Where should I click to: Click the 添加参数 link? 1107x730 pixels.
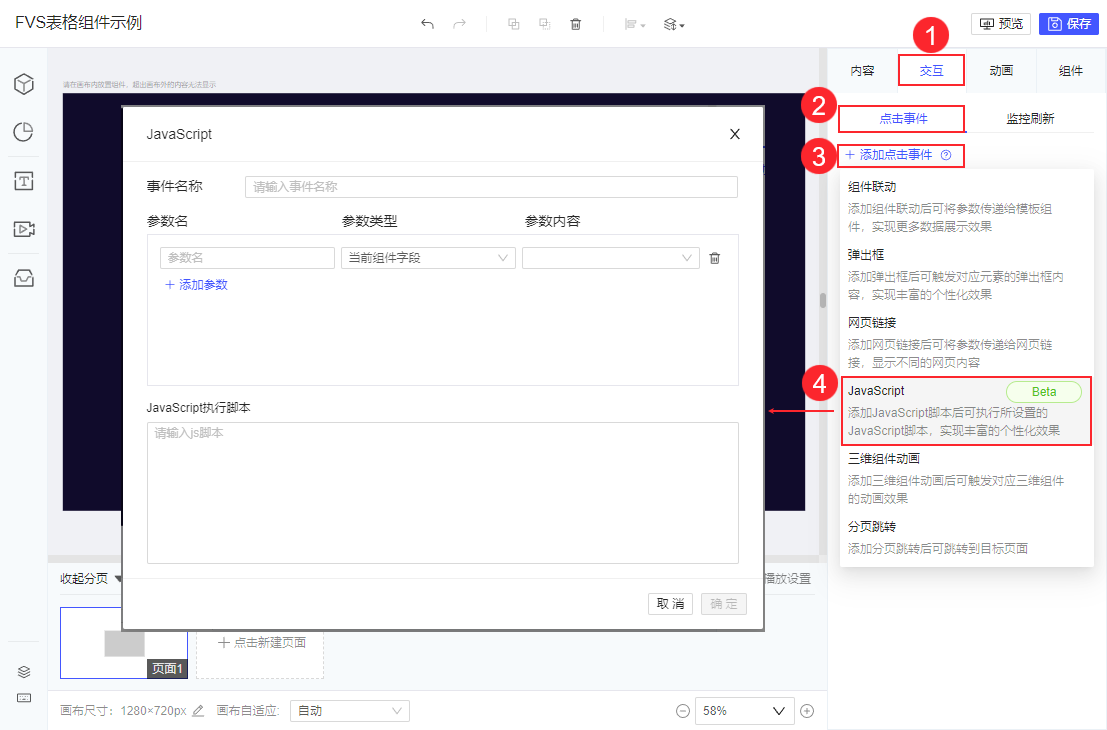pyautogui.click(x=196, y=285)
